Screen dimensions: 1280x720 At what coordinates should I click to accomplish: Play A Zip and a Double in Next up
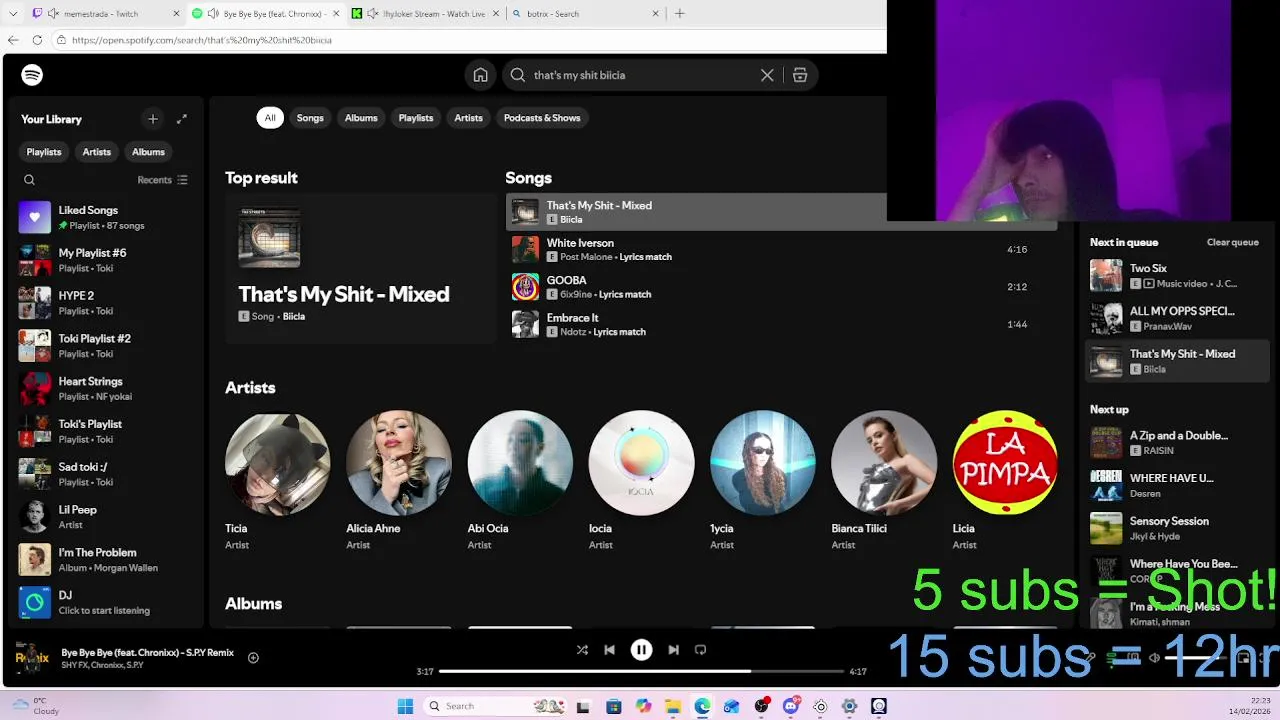pos(1177,443)
